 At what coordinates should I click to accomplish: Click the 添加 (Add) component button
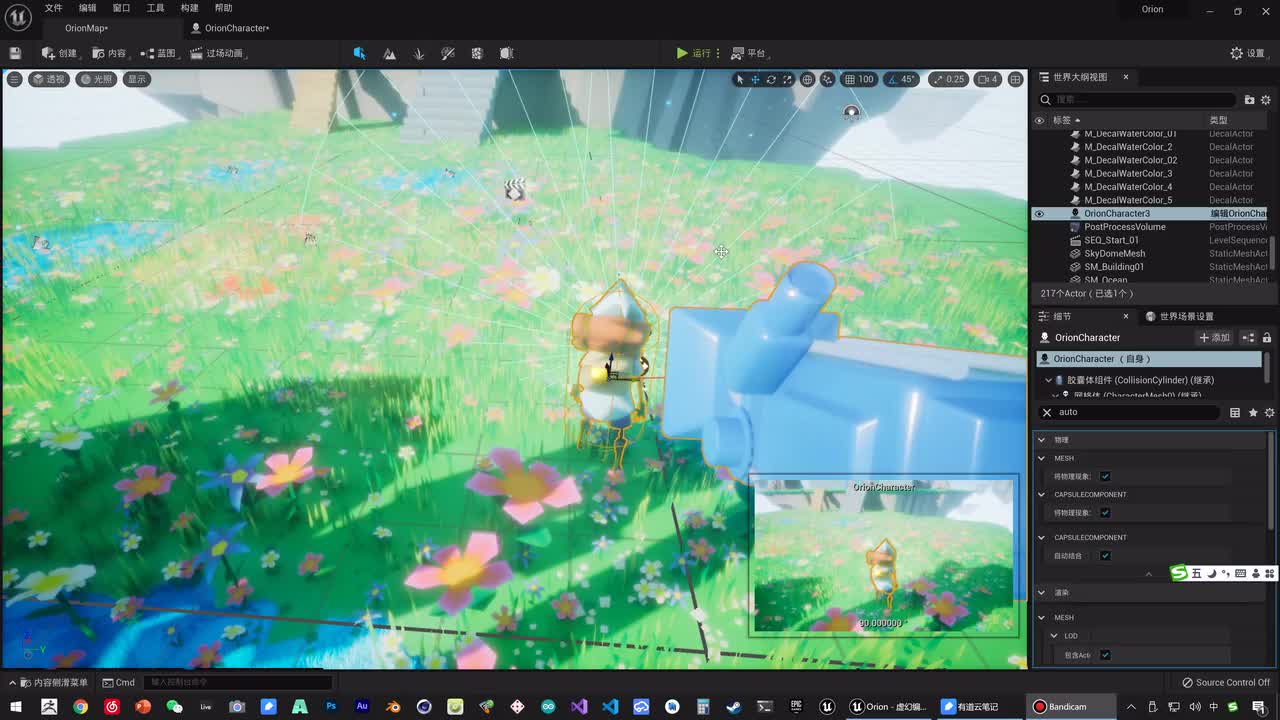click(1214, 337)
